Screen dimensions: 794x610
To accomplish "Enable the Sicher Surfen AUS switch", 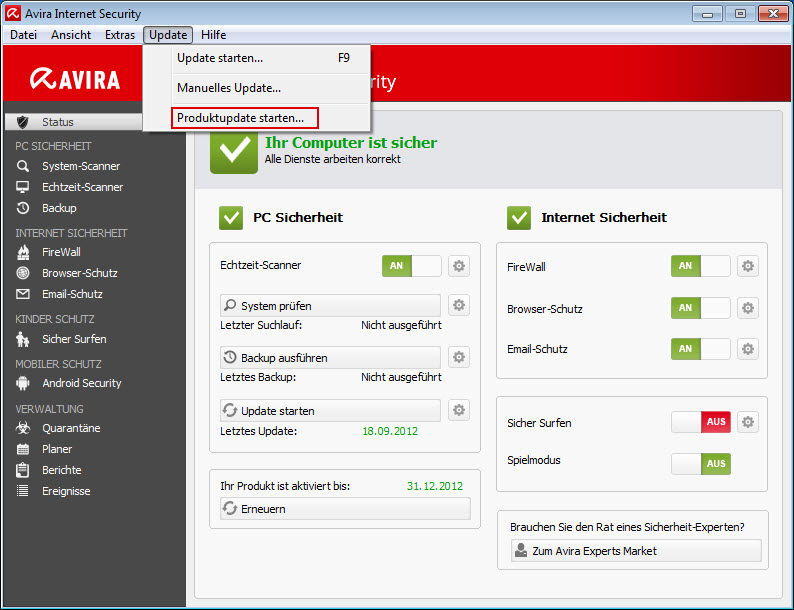I will (x=700, y=422).
